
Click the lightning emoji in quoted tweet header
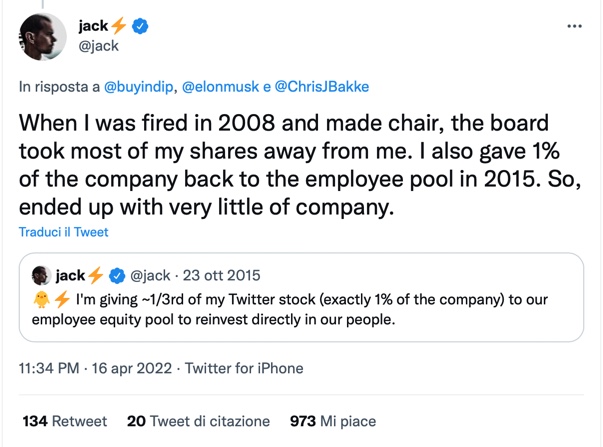click(x=96, y=275)
